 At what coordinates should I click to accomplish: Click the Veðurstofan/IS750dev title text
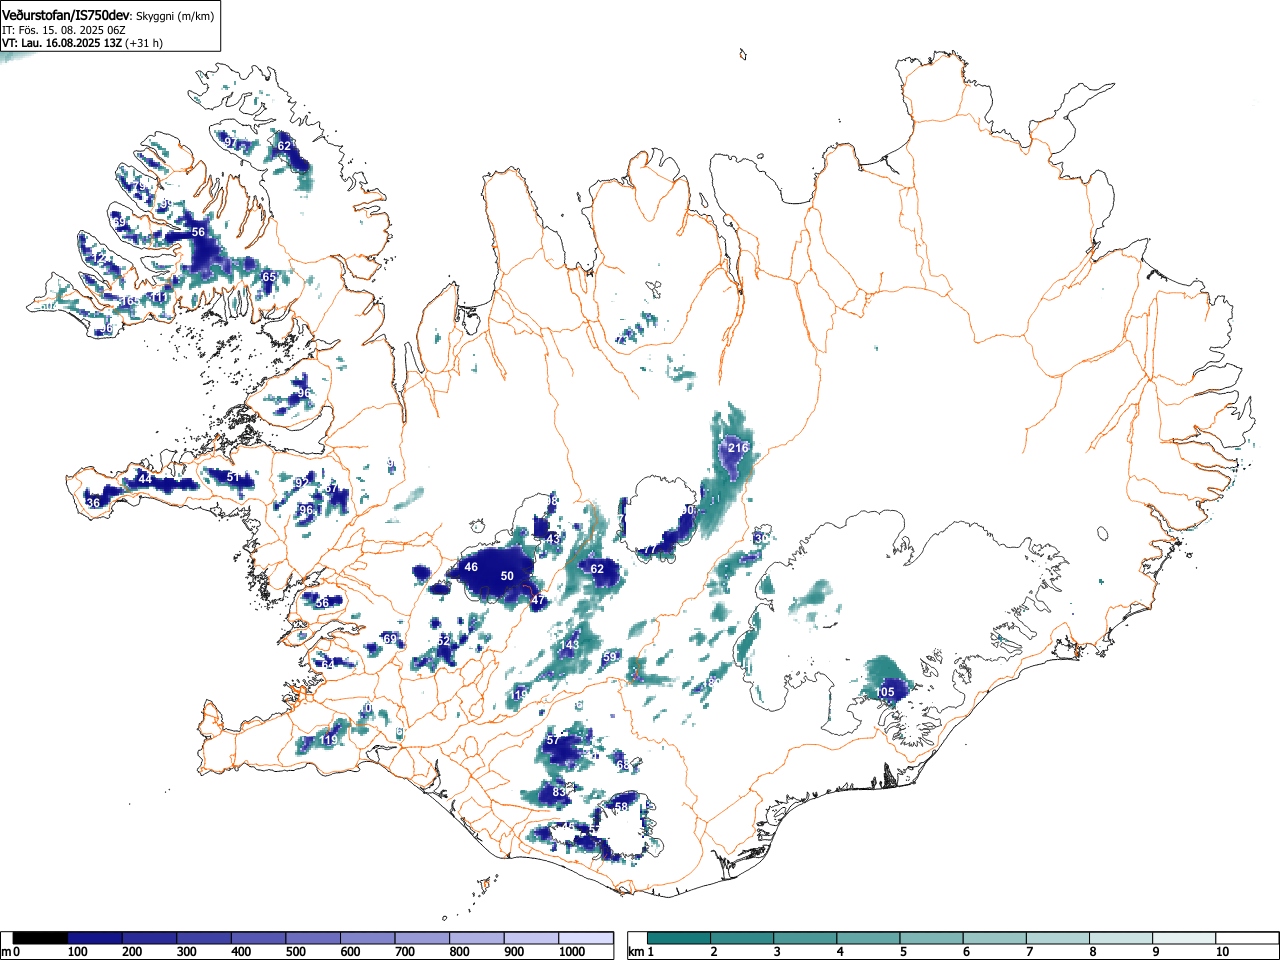point(66,15)
